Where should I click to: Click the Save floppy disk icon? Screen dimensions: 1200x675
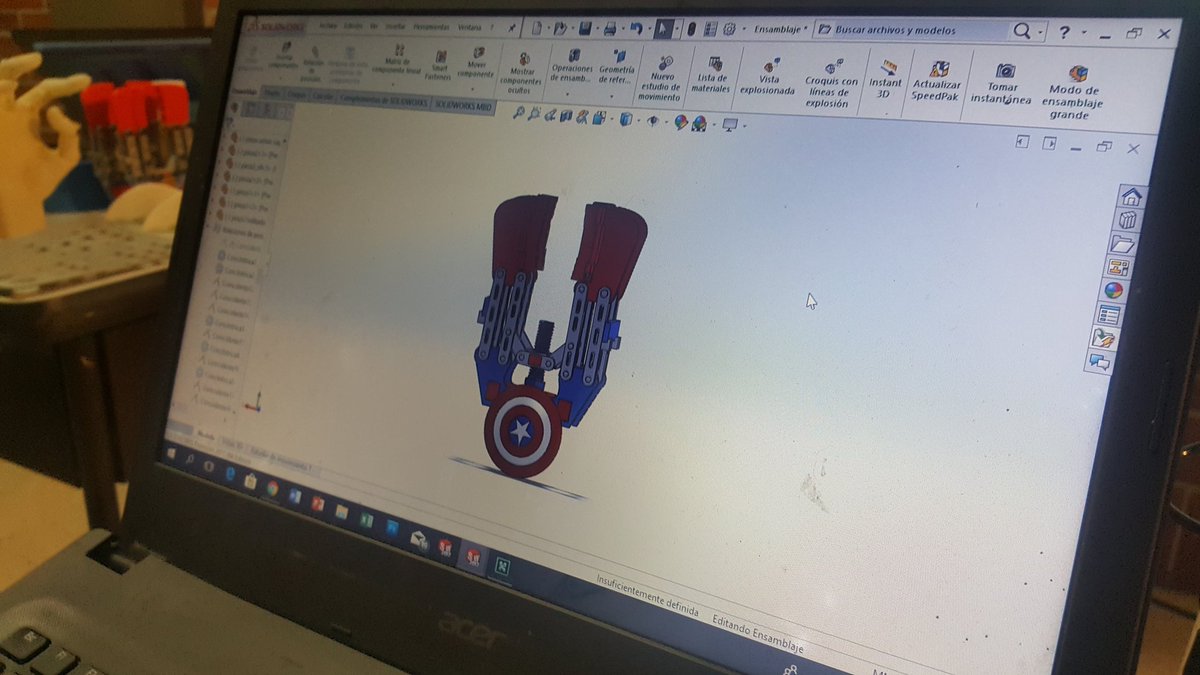coord(585,29)
